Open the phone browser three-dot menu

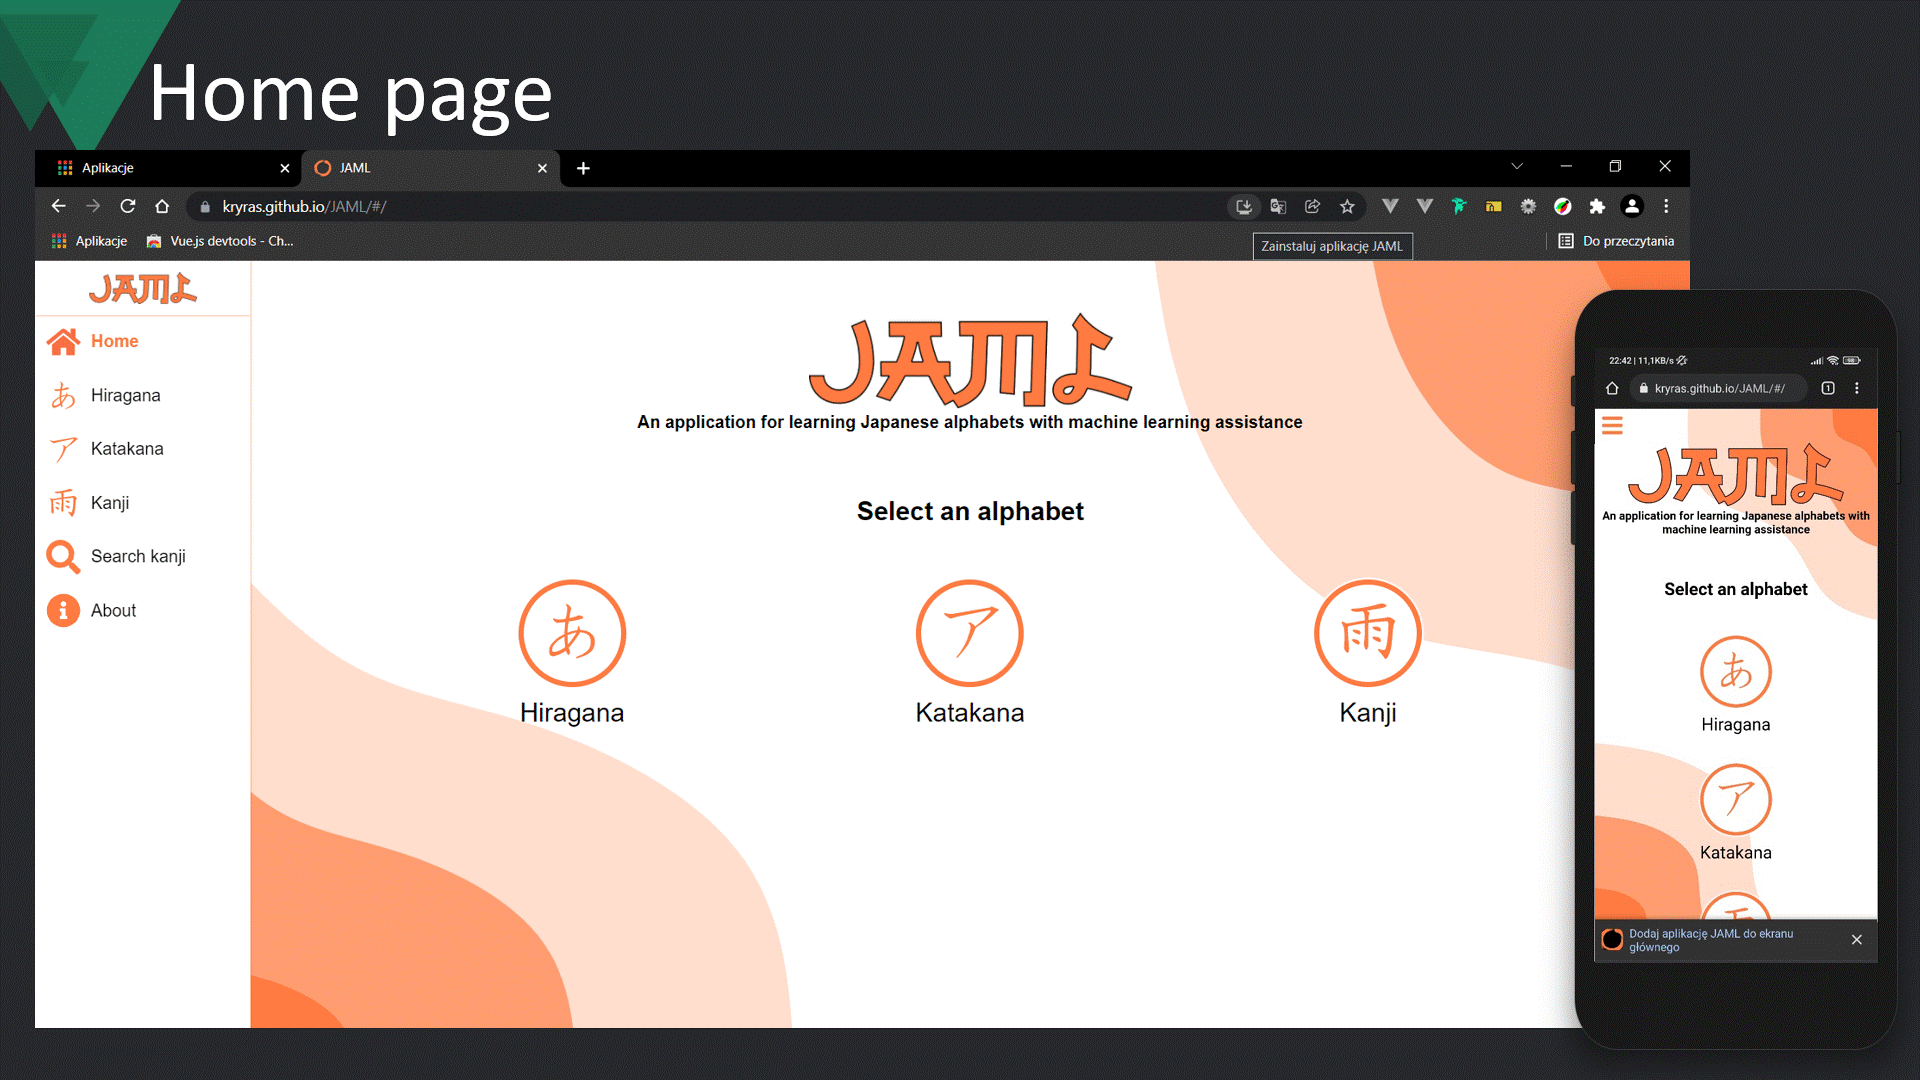[x=1857, y=389]
